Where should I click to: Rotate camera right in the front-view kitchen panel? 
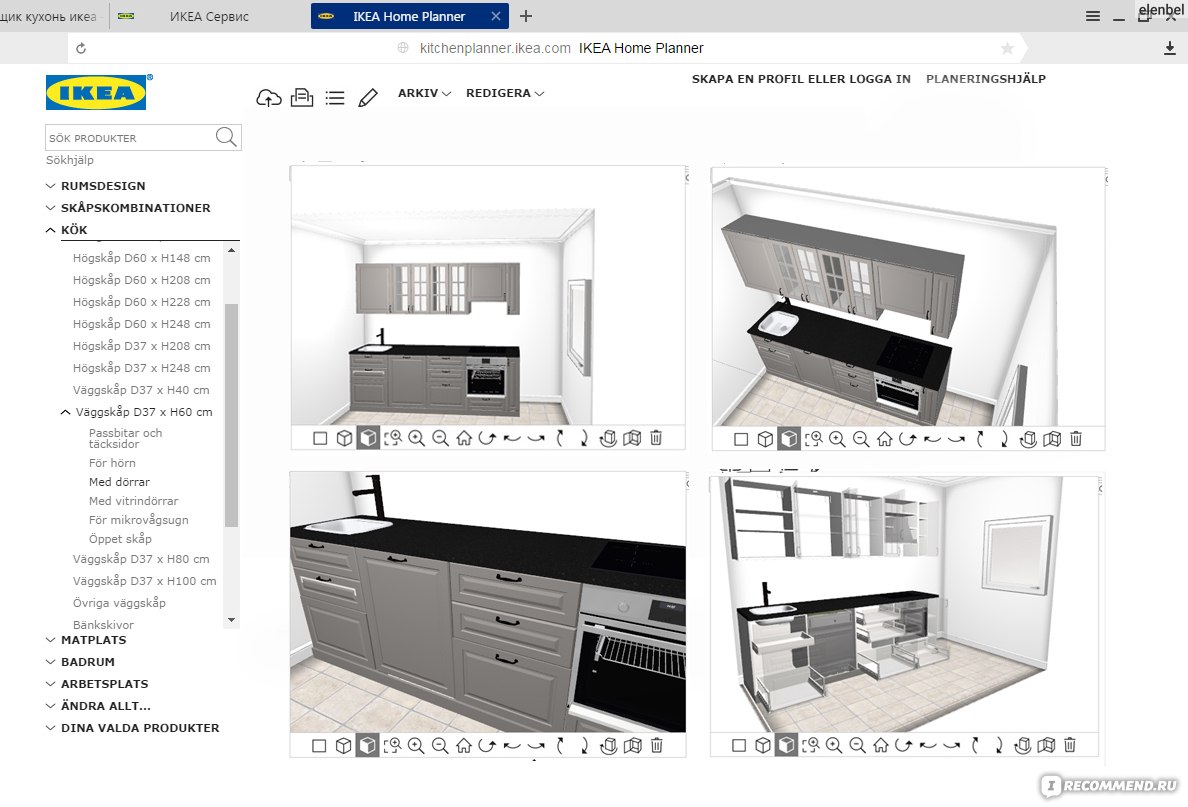(536, 438)
